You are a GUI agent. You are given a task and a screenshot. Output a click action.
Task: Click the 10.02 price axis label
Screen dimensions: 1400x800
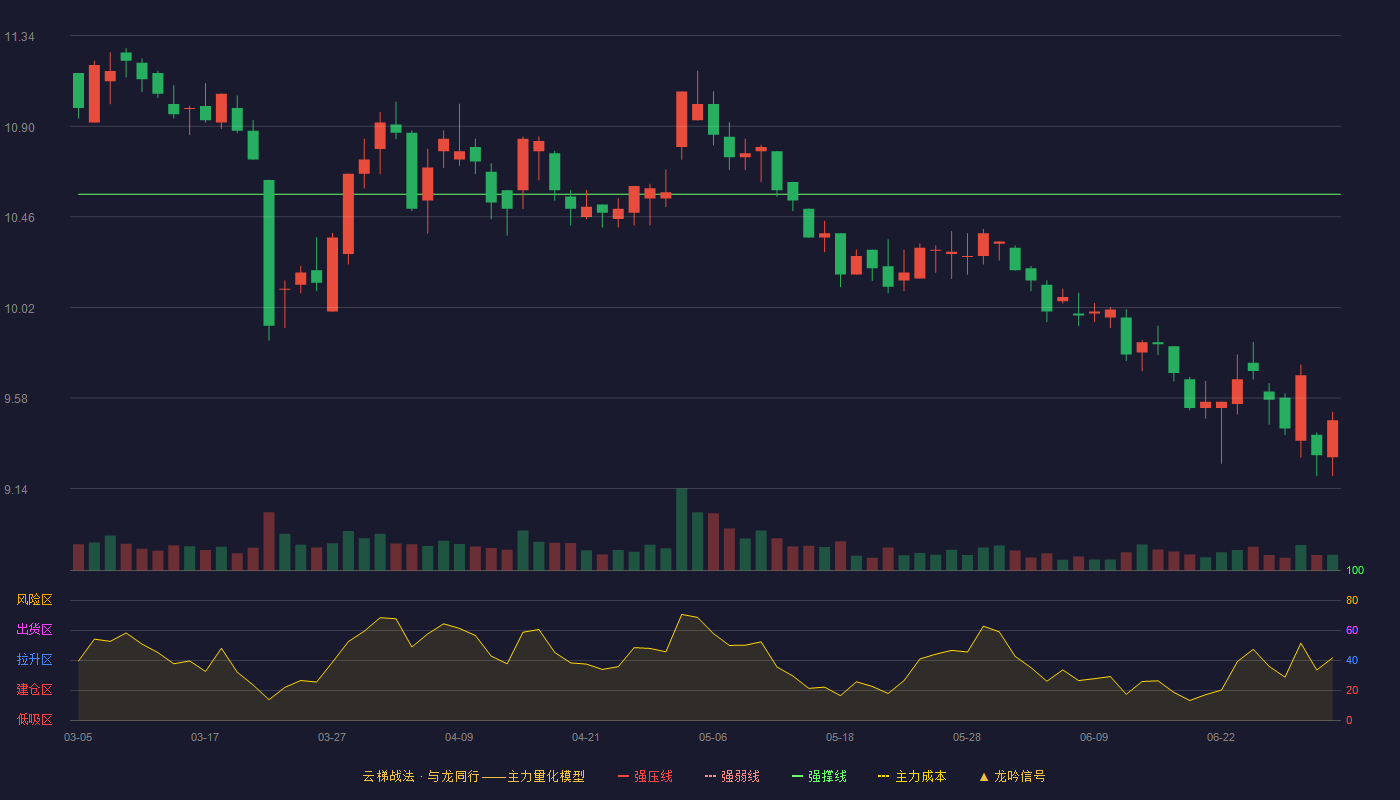(x=19, y=308)
